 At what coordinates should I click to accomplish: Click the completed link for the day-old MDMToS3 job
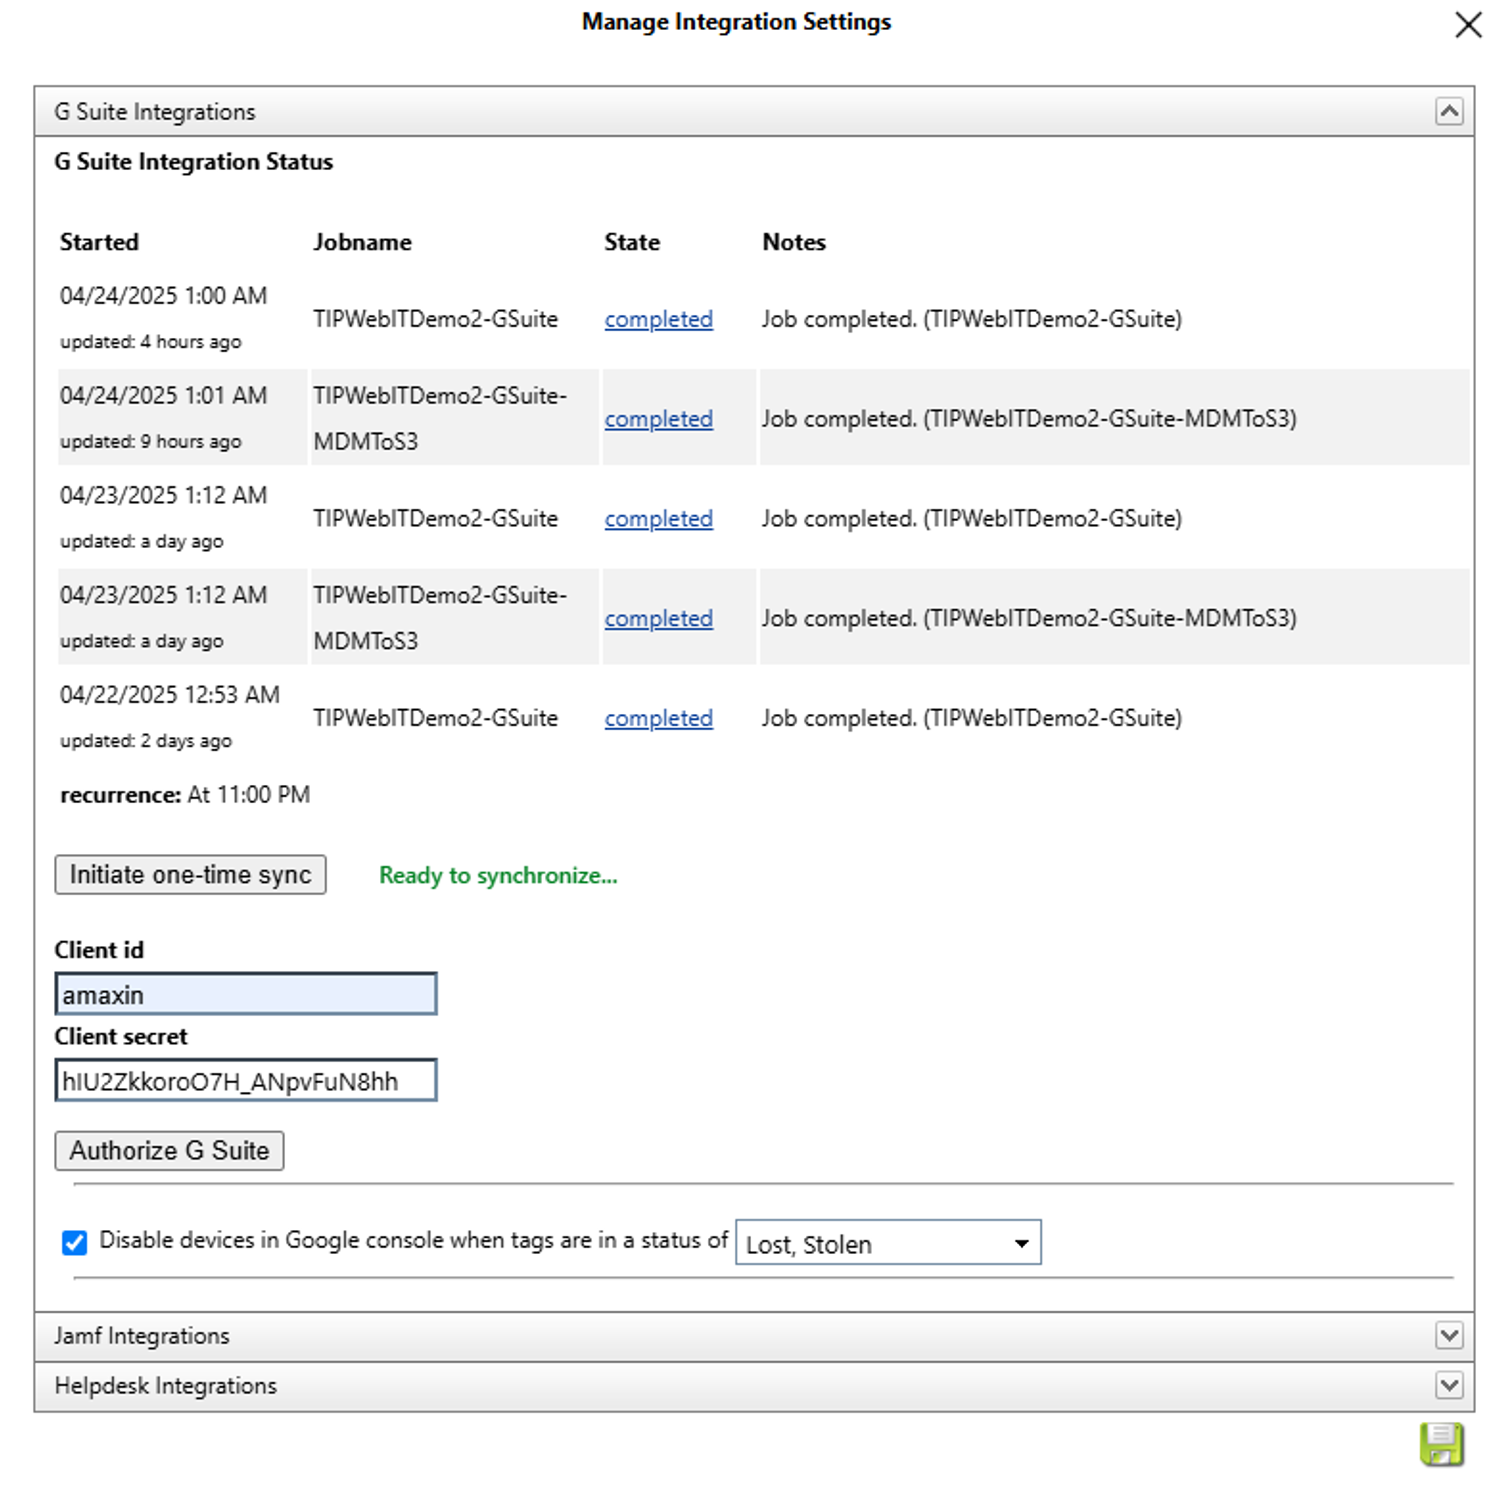(657, 618)
